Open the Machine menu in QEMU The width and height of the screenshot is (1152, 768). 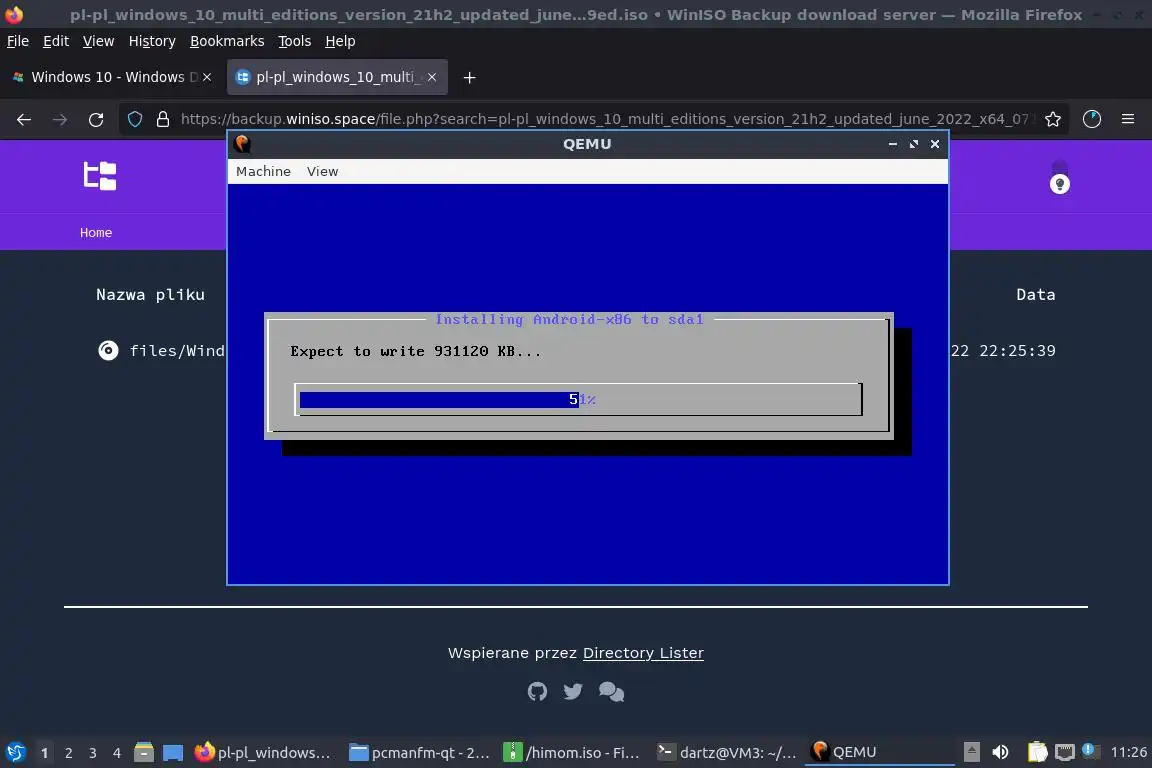pos(263,171)
